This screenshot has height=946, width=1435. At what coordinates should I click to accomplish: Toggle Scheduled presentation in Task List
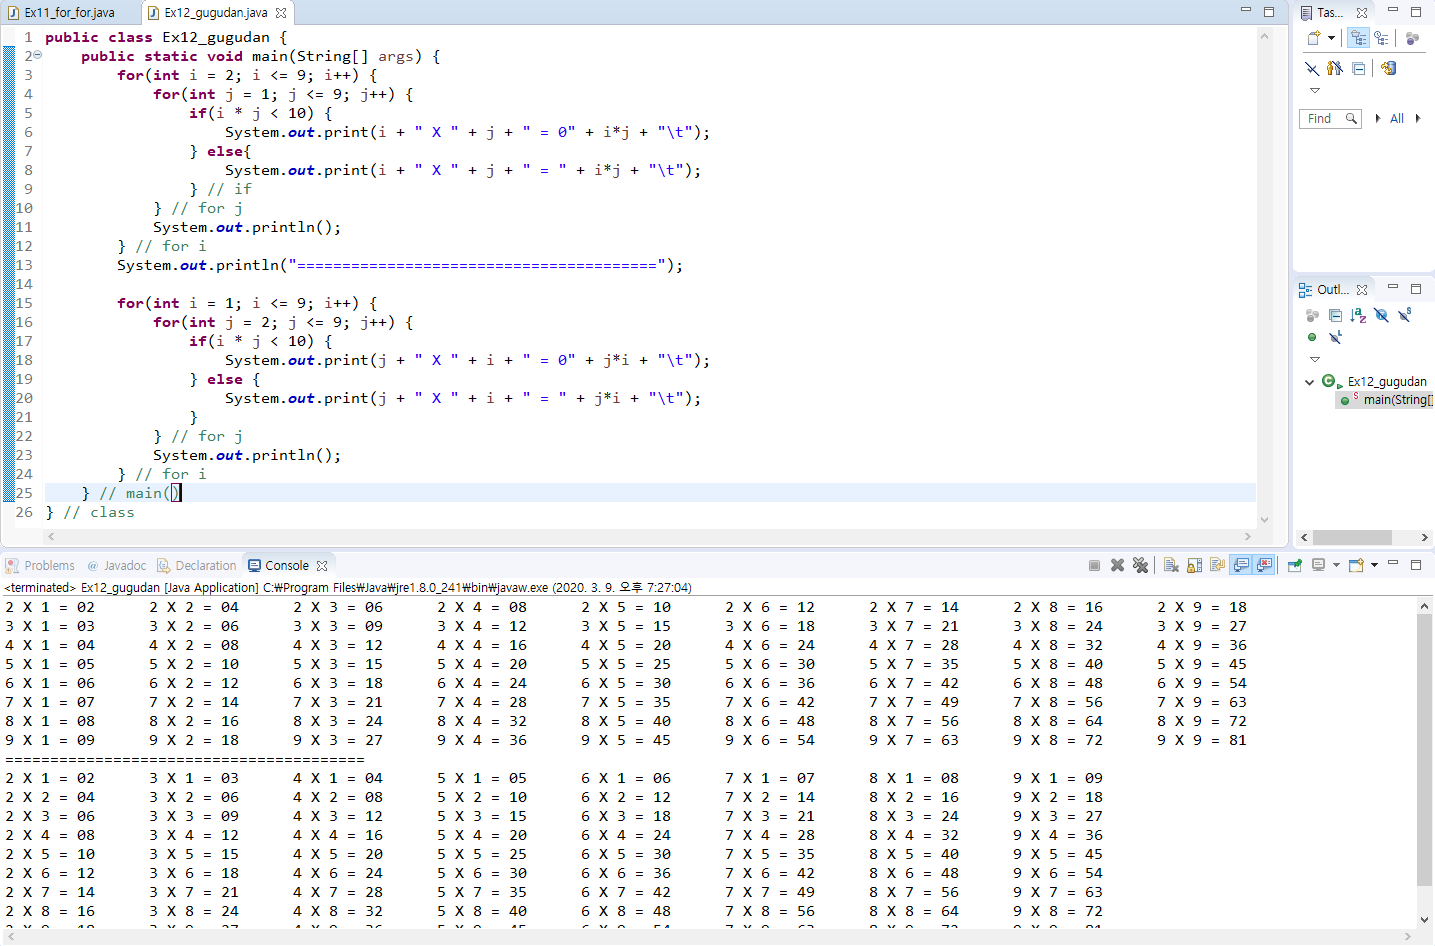[x=1381, y=38]
